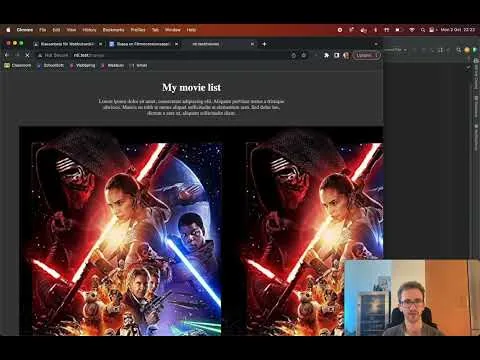Open Chrome tab search chevron
Viewport: 480px width, 360px height.
[x=376, y=44]
